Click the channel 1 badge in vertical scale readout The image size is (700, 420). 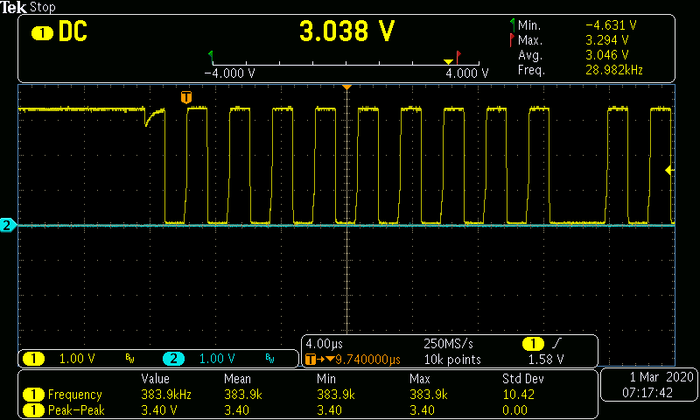[x=33, y=358]
